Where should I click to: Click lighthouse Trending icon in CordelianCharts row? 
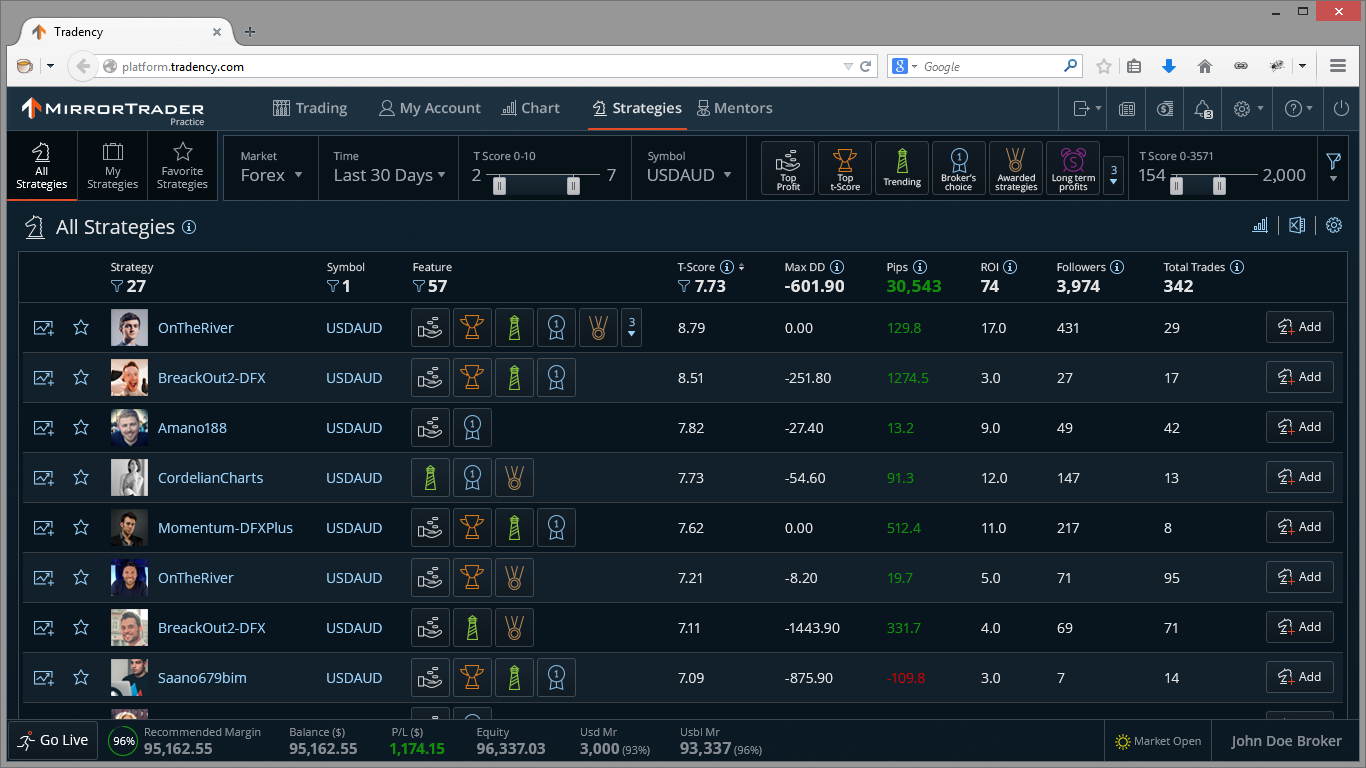430,477
